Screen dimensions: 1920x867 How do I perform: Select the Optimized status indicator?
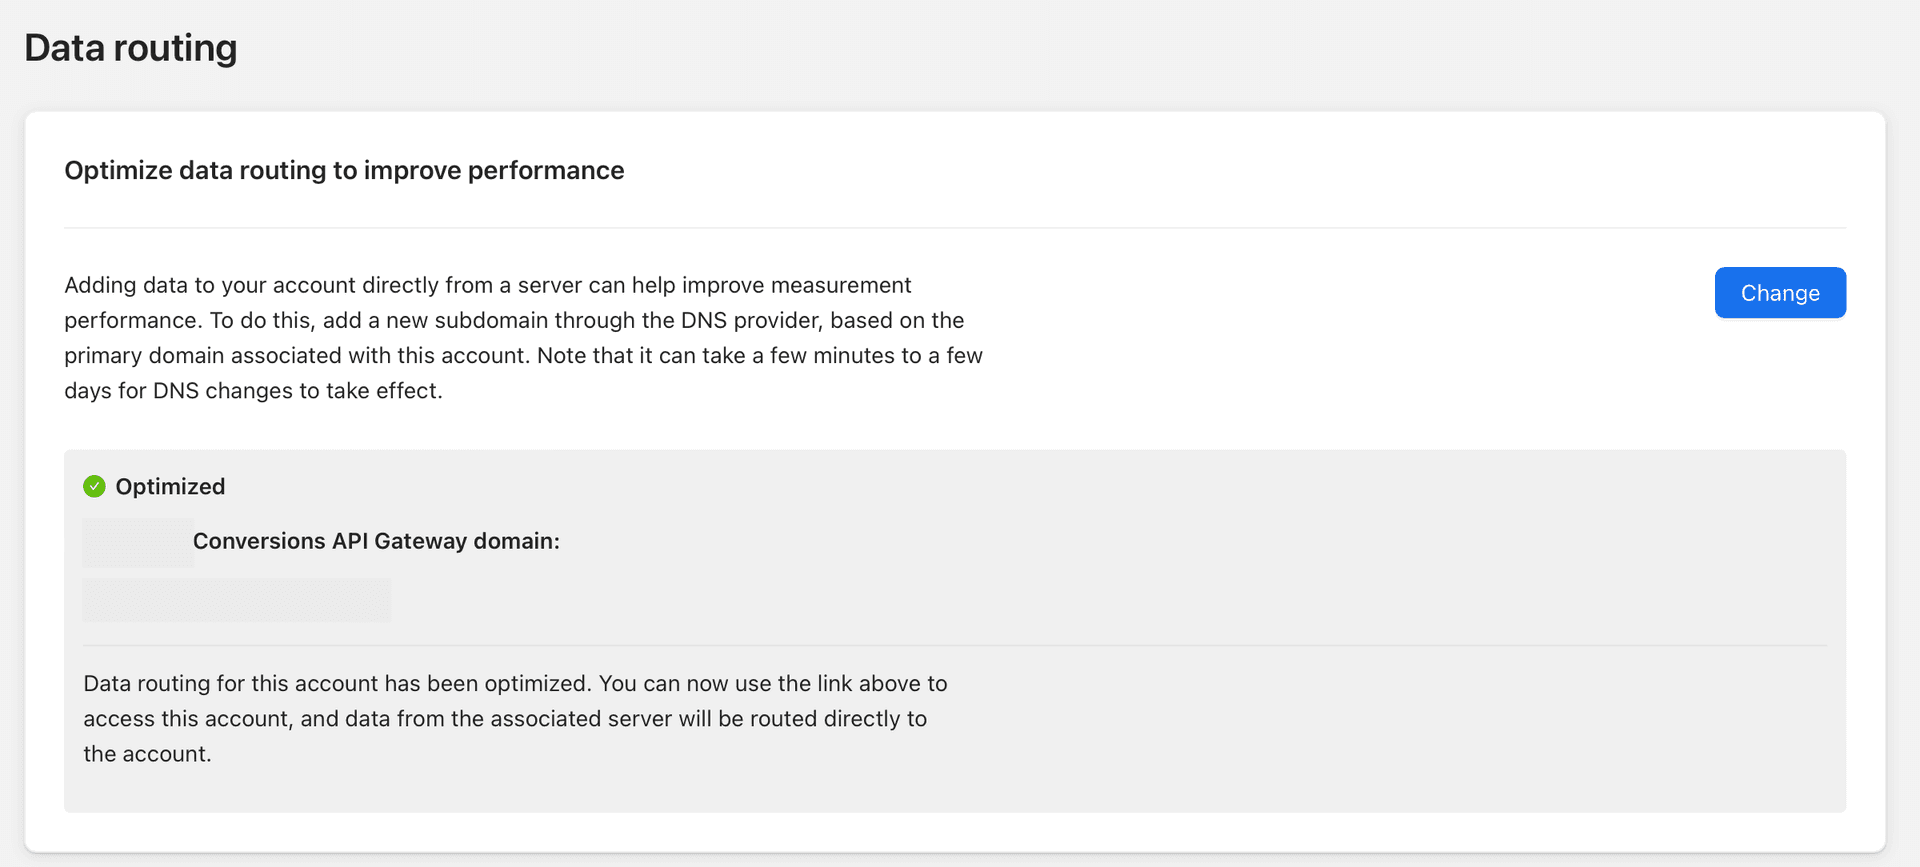point(154,487)
